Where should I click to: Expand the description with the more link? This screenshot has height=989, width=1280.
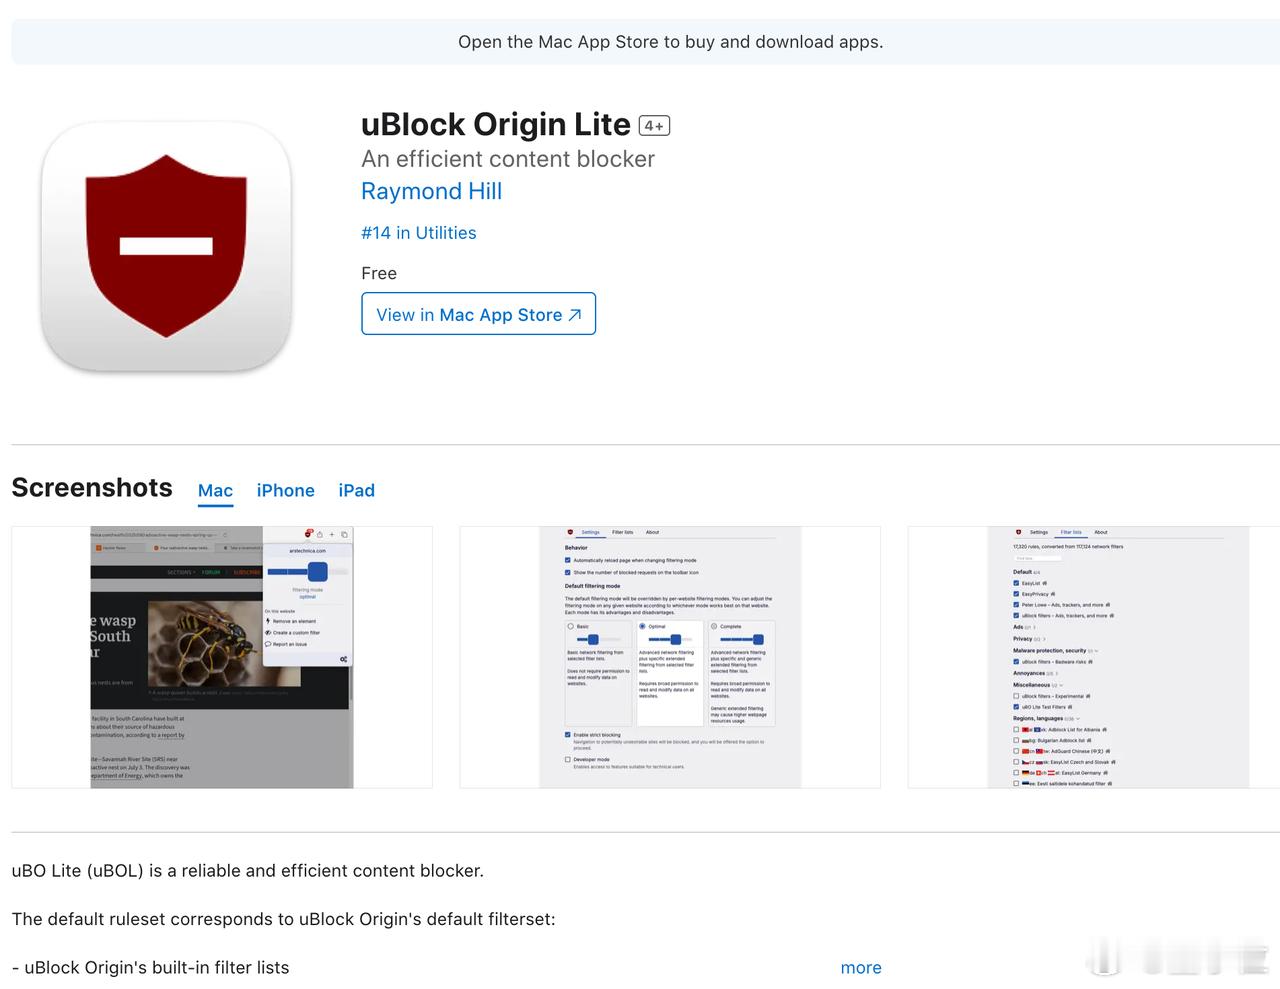pos(861,967)
